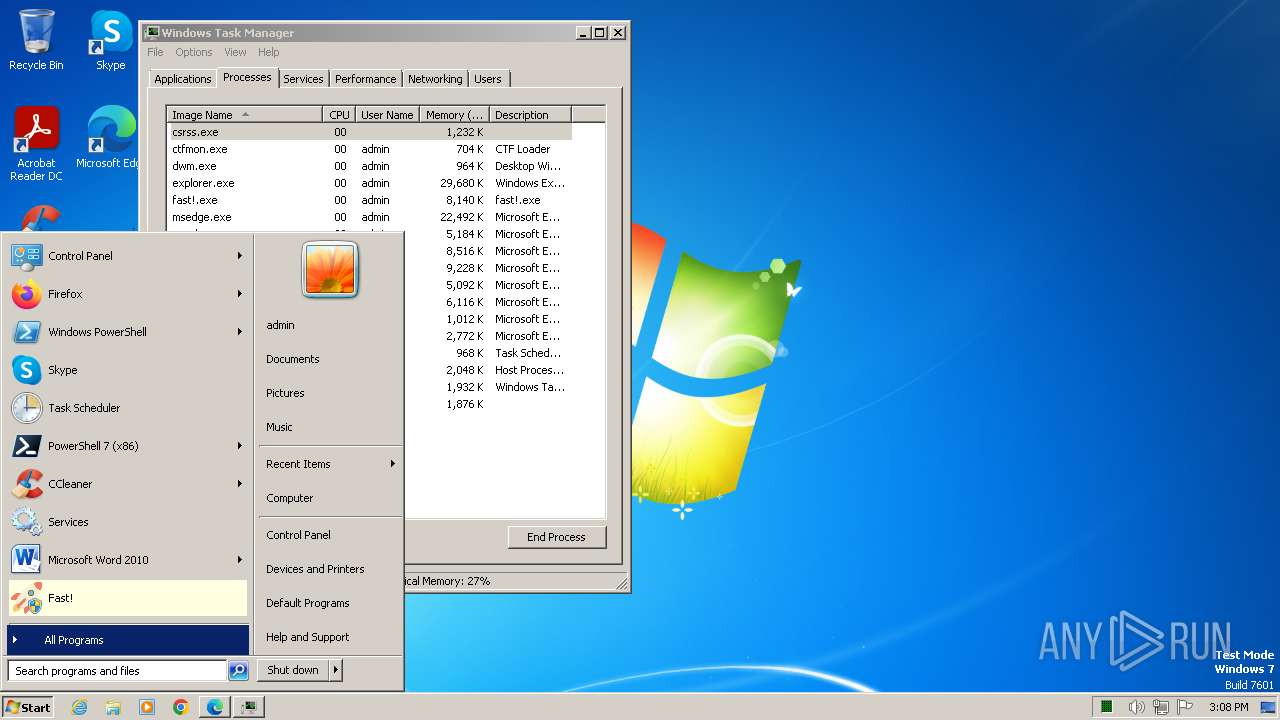Viewport: 1280px width, 720px height.
Task: Open Services from the Start menu
Action: pos(127,522)
